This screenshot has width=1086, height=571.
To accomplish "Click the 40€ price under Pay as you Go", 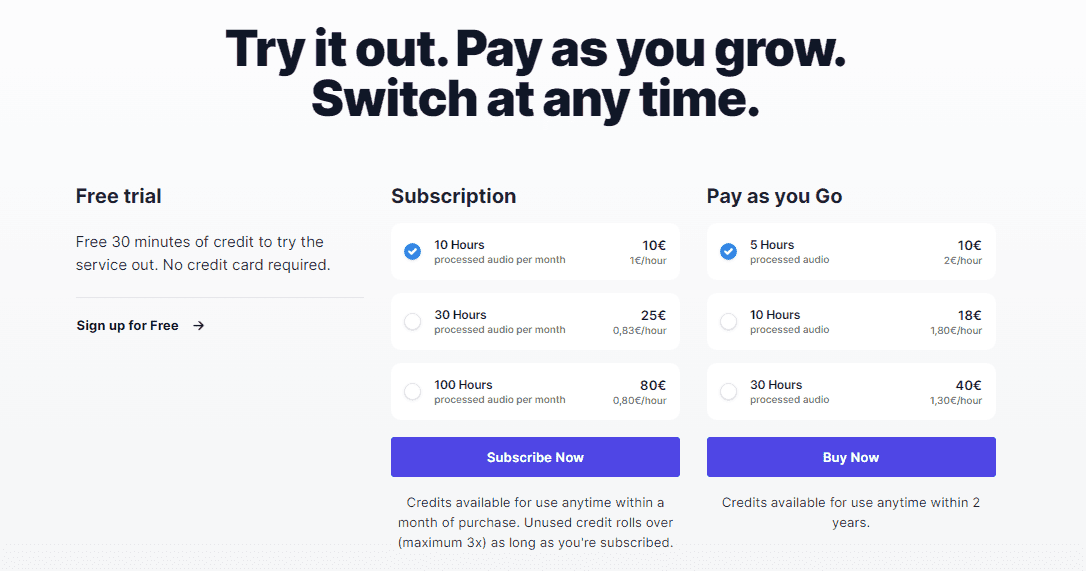I will (x=969, y=385).
